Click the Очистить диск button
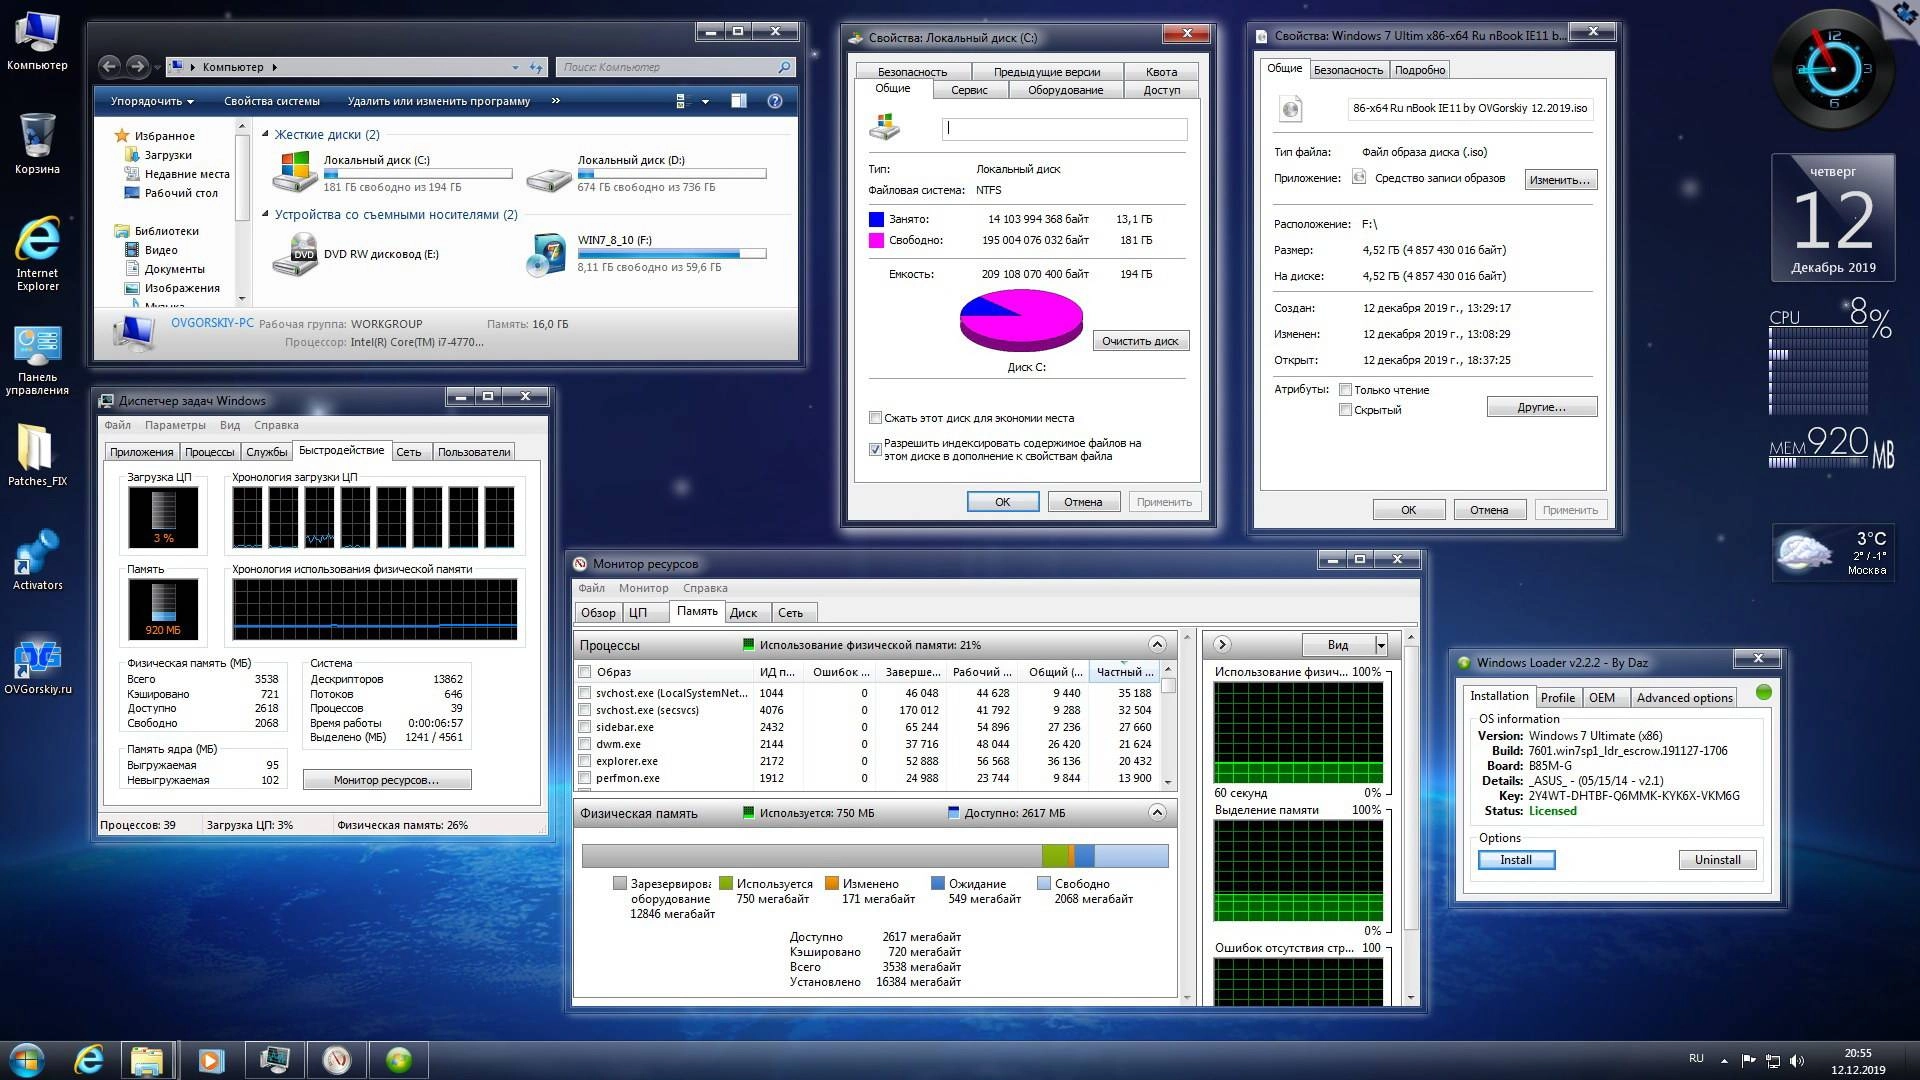Screen dimensions: 1920x1080 [1140, 341]
